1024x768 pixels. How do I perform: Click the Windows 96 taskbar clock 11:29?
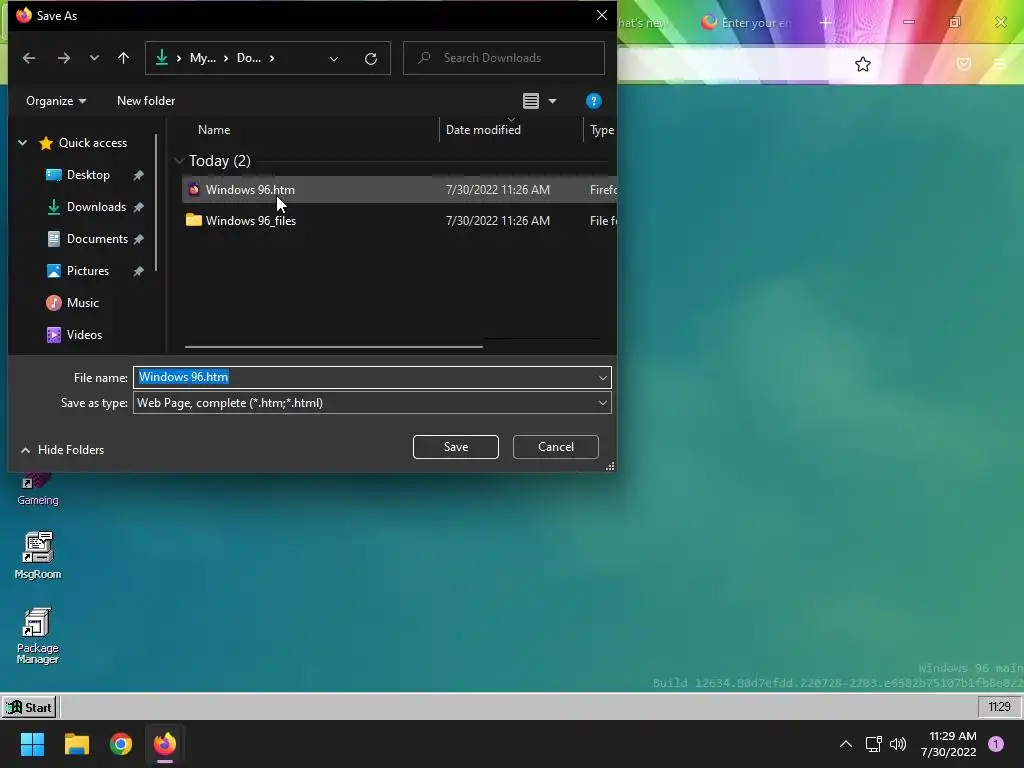coord(999,707)
